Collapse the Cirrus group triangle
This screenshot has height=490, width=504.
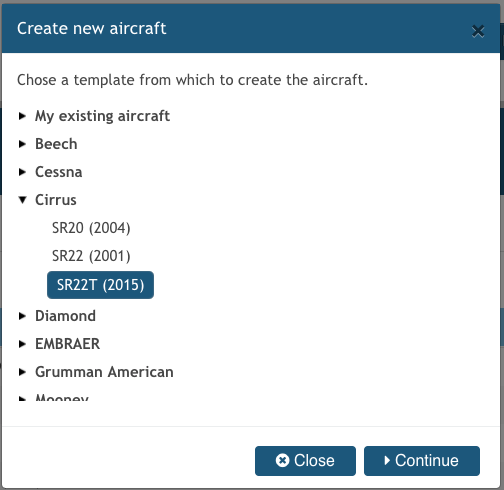click(x=22, y=200)
